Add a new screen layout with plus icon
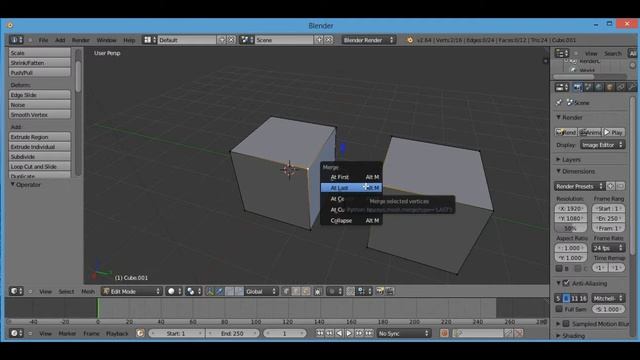640x360 pixels. (x=222, y=40)
